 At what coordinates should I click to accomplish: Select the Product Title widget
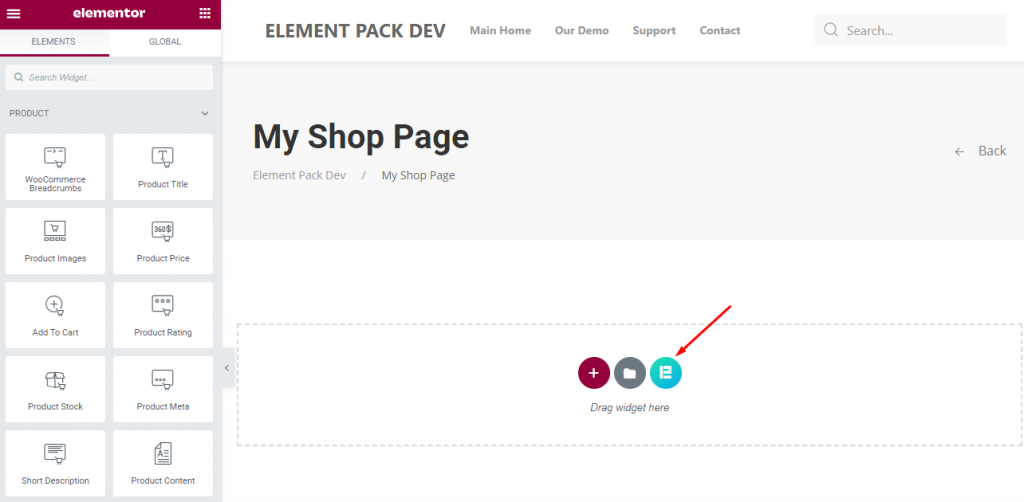(163, 167)
